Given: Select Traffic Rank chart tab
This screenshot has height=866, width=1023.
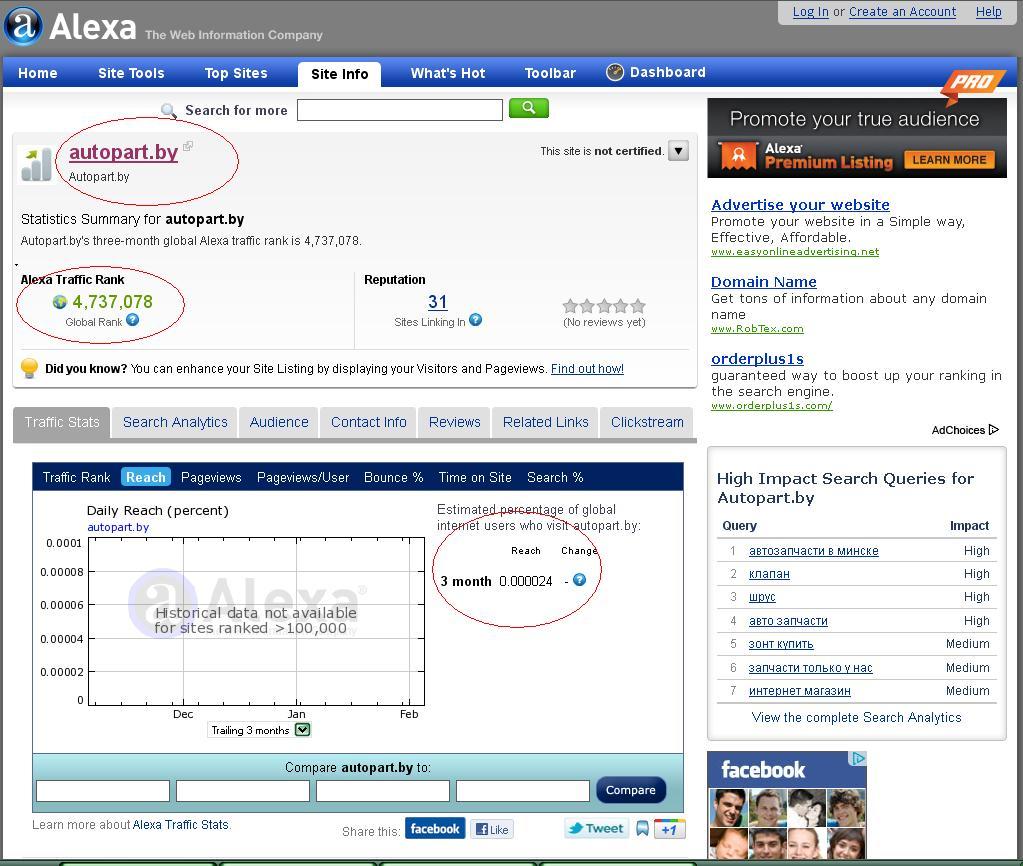Looking at the screenshot, I should 76,477.
